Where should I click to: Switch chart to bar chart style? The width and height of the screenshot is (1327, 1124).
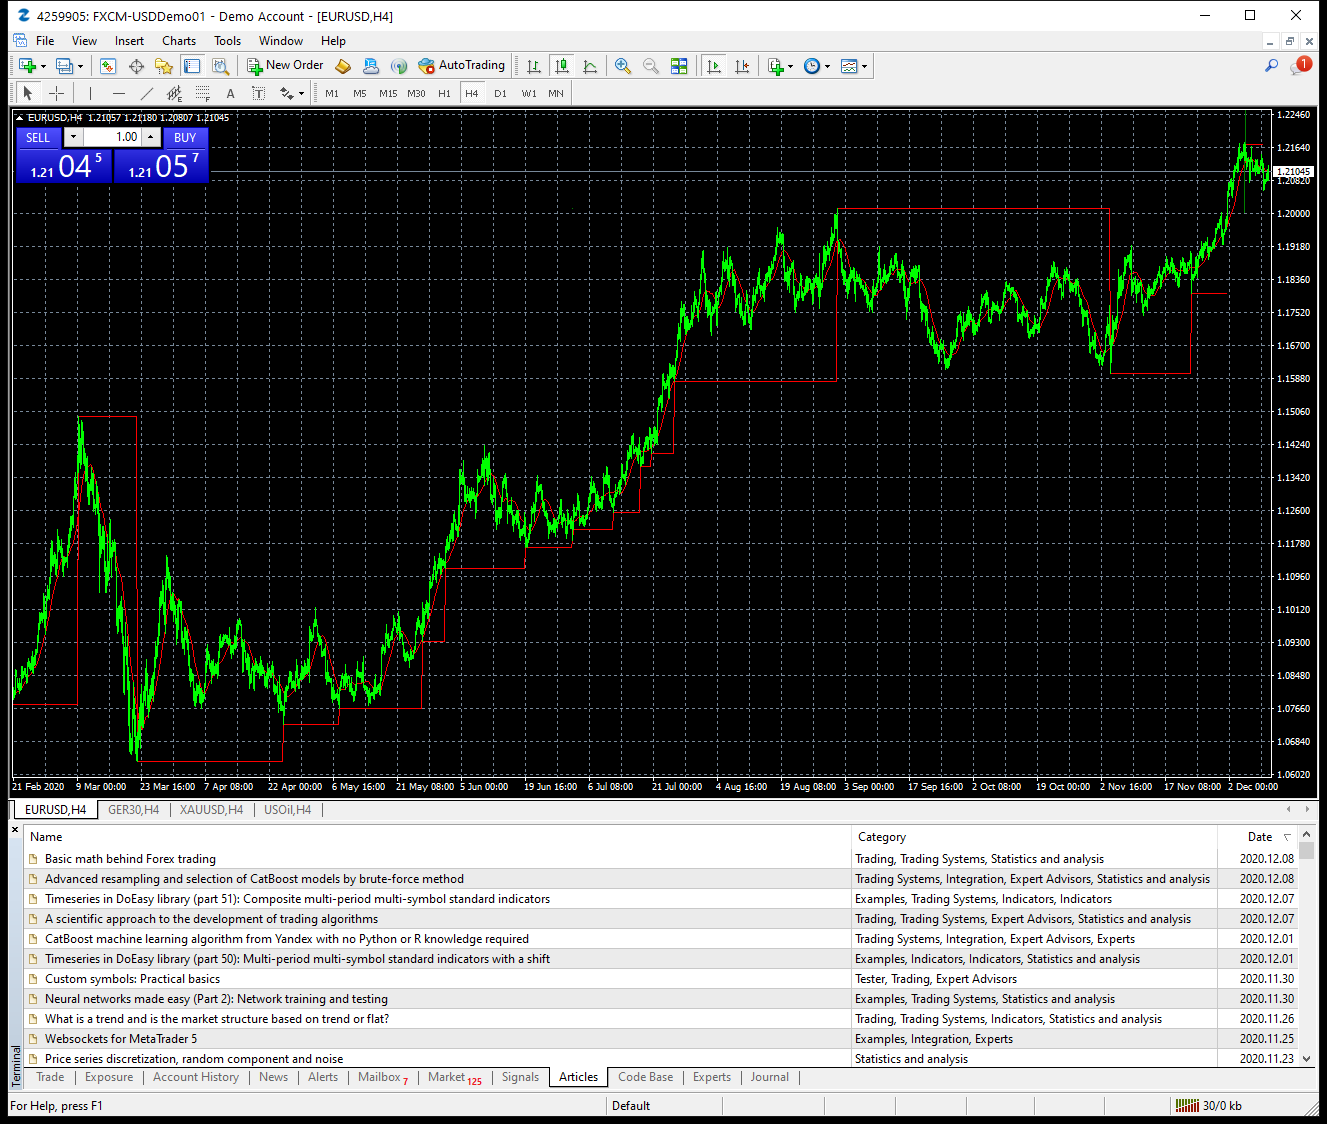[x=534, y=66]
